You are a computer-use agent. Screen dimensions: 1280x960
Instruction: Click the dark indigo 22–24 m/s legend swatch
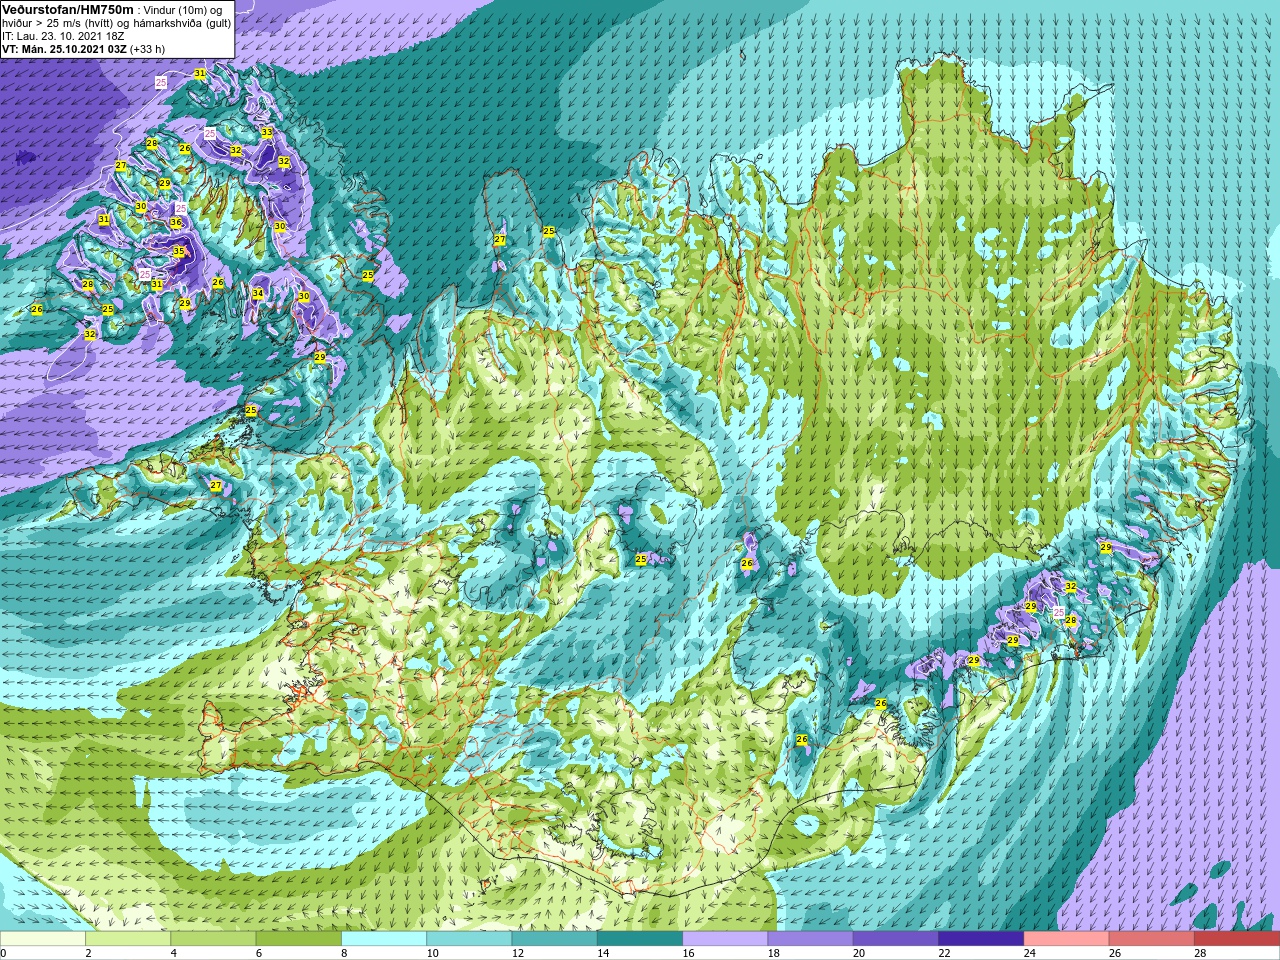tap(981, 939)
